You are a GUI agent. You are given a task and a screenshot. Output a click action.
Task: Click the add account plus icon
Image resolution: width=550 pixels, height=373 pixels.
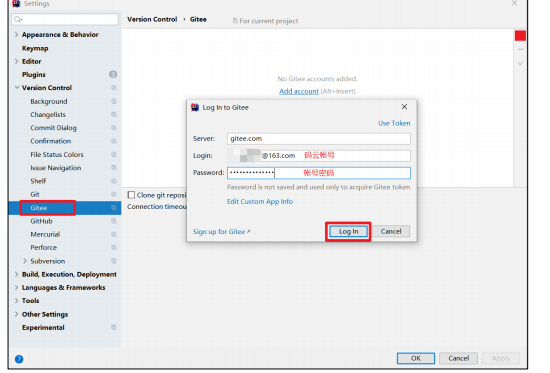click(x=521, y=36)
